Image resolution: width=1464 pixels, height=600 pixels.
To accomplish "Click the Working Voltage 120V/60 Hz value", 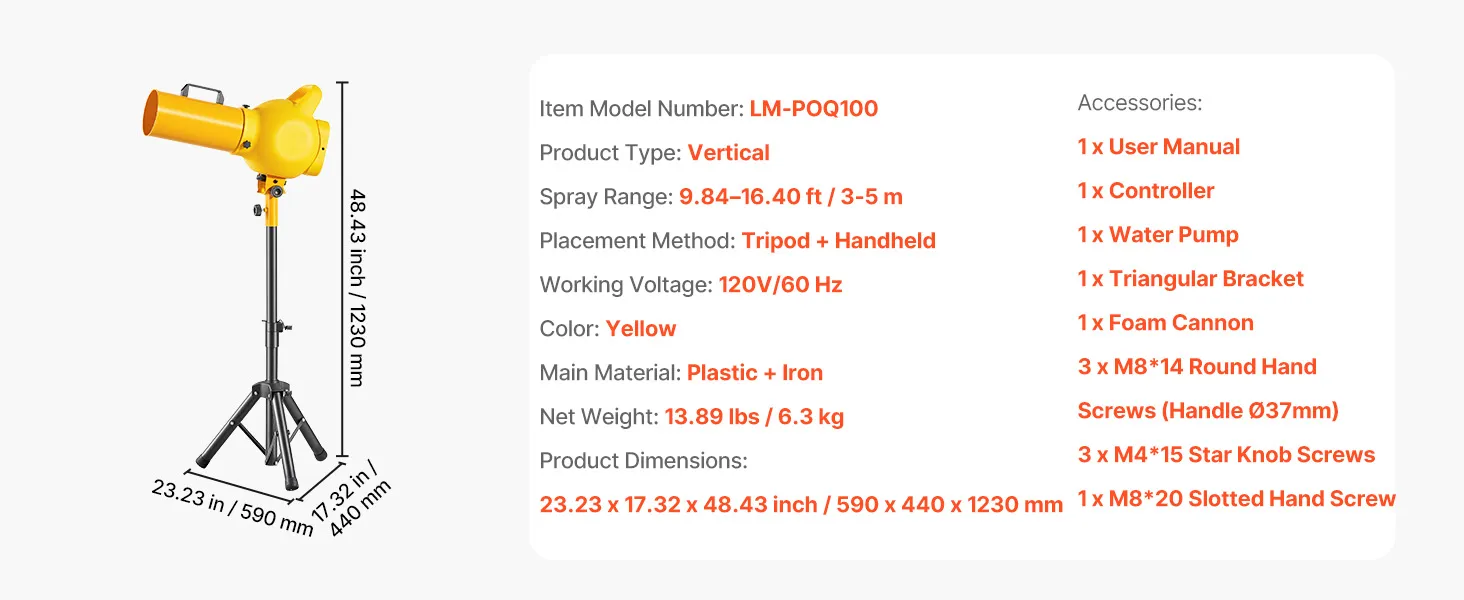I will [780, 285].
